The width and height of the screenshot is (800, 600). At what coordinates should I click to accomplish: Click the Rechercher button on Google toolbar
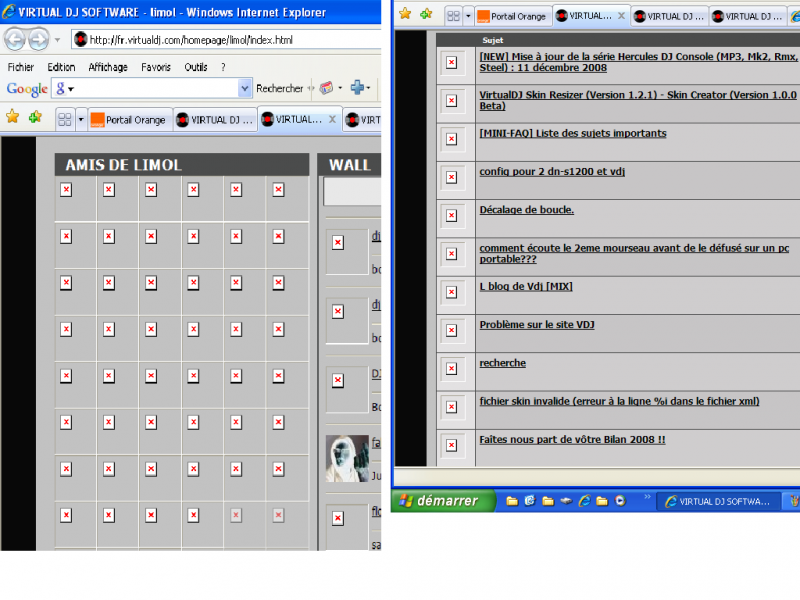coord(279,88)
